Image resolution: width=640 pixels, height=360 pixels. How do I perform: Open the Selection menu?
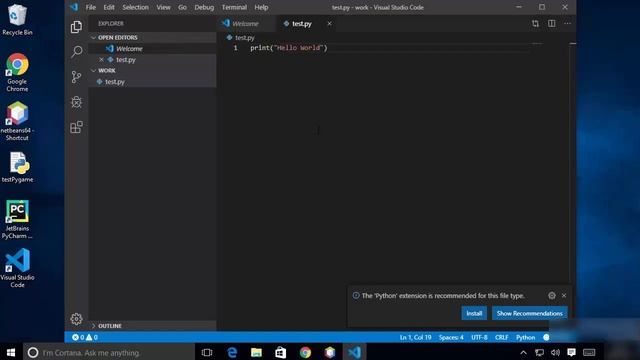pyautogui.click(x=136, y=7)
